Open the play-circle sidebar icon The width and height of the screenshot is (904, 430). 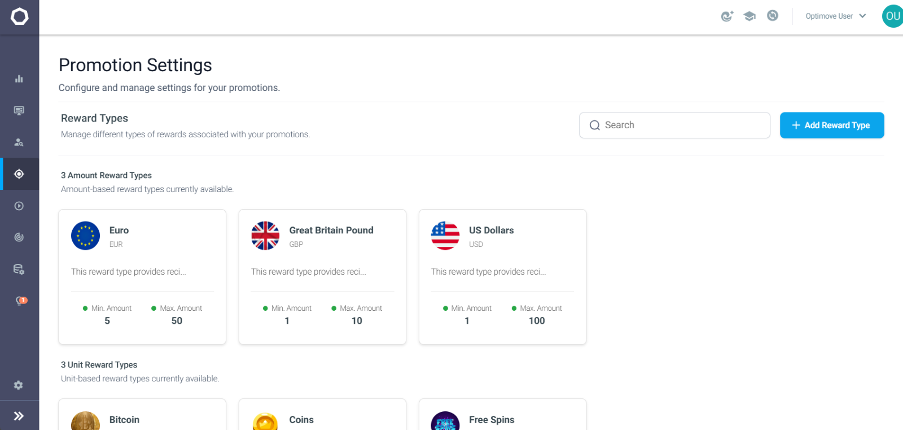(19, 206)
